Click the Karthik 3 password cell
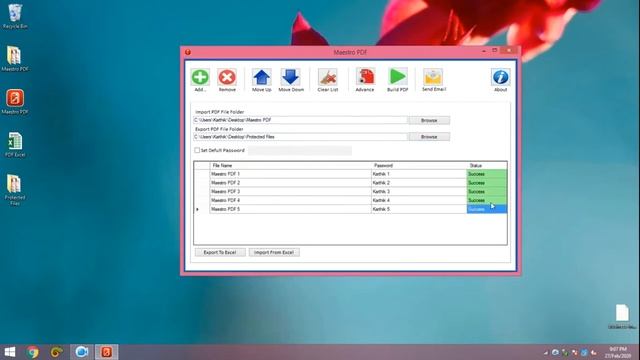Image resolution: width=640 pixels, height=360 pixels. (x=419, y=191)
